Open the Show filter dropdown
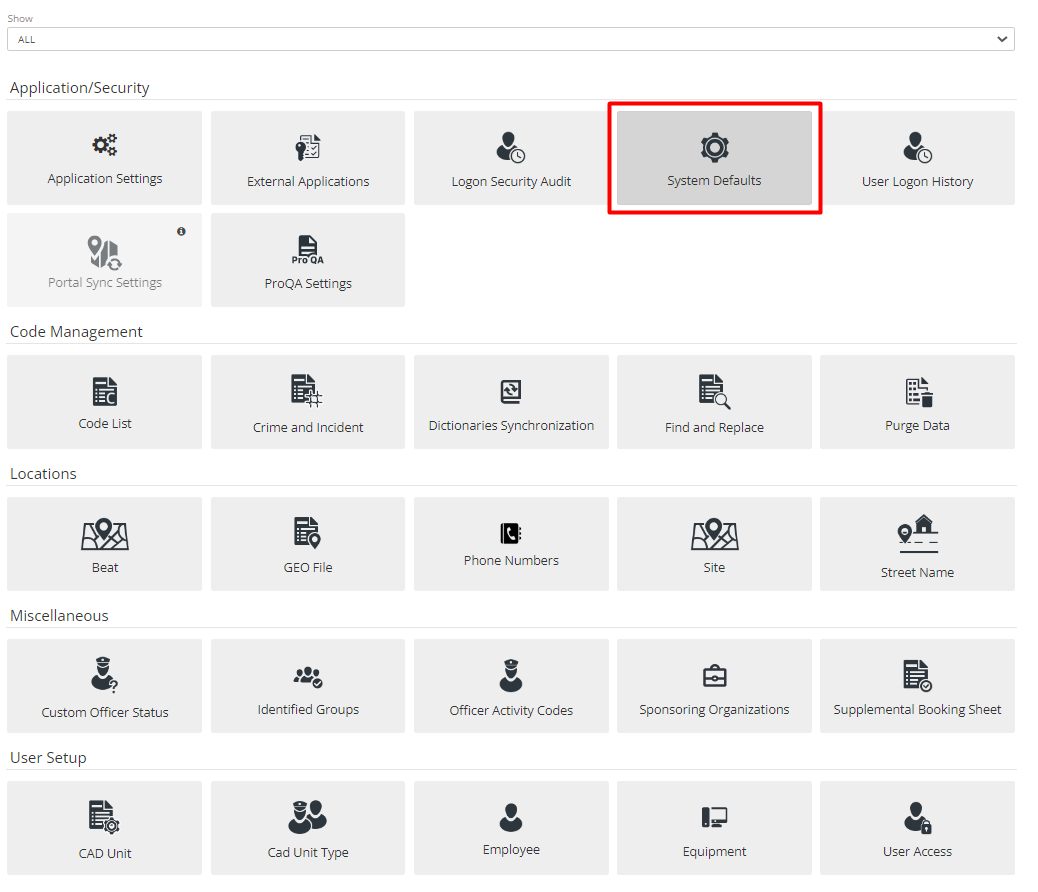1038x892 pixels. (511, 39)
